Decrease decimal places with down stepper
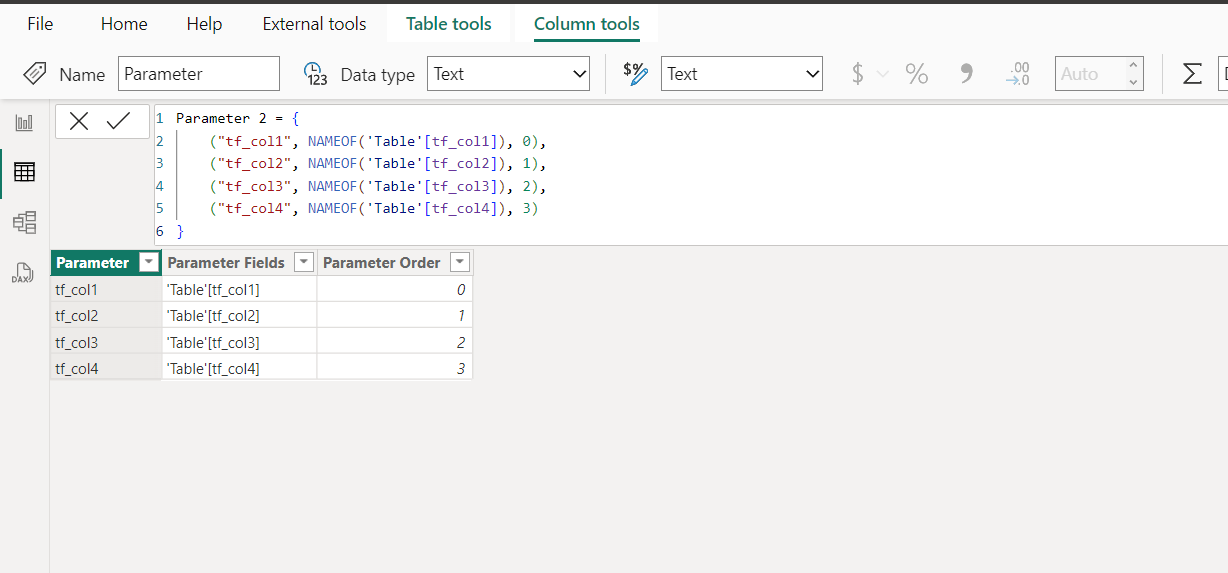 [1133, 82]
